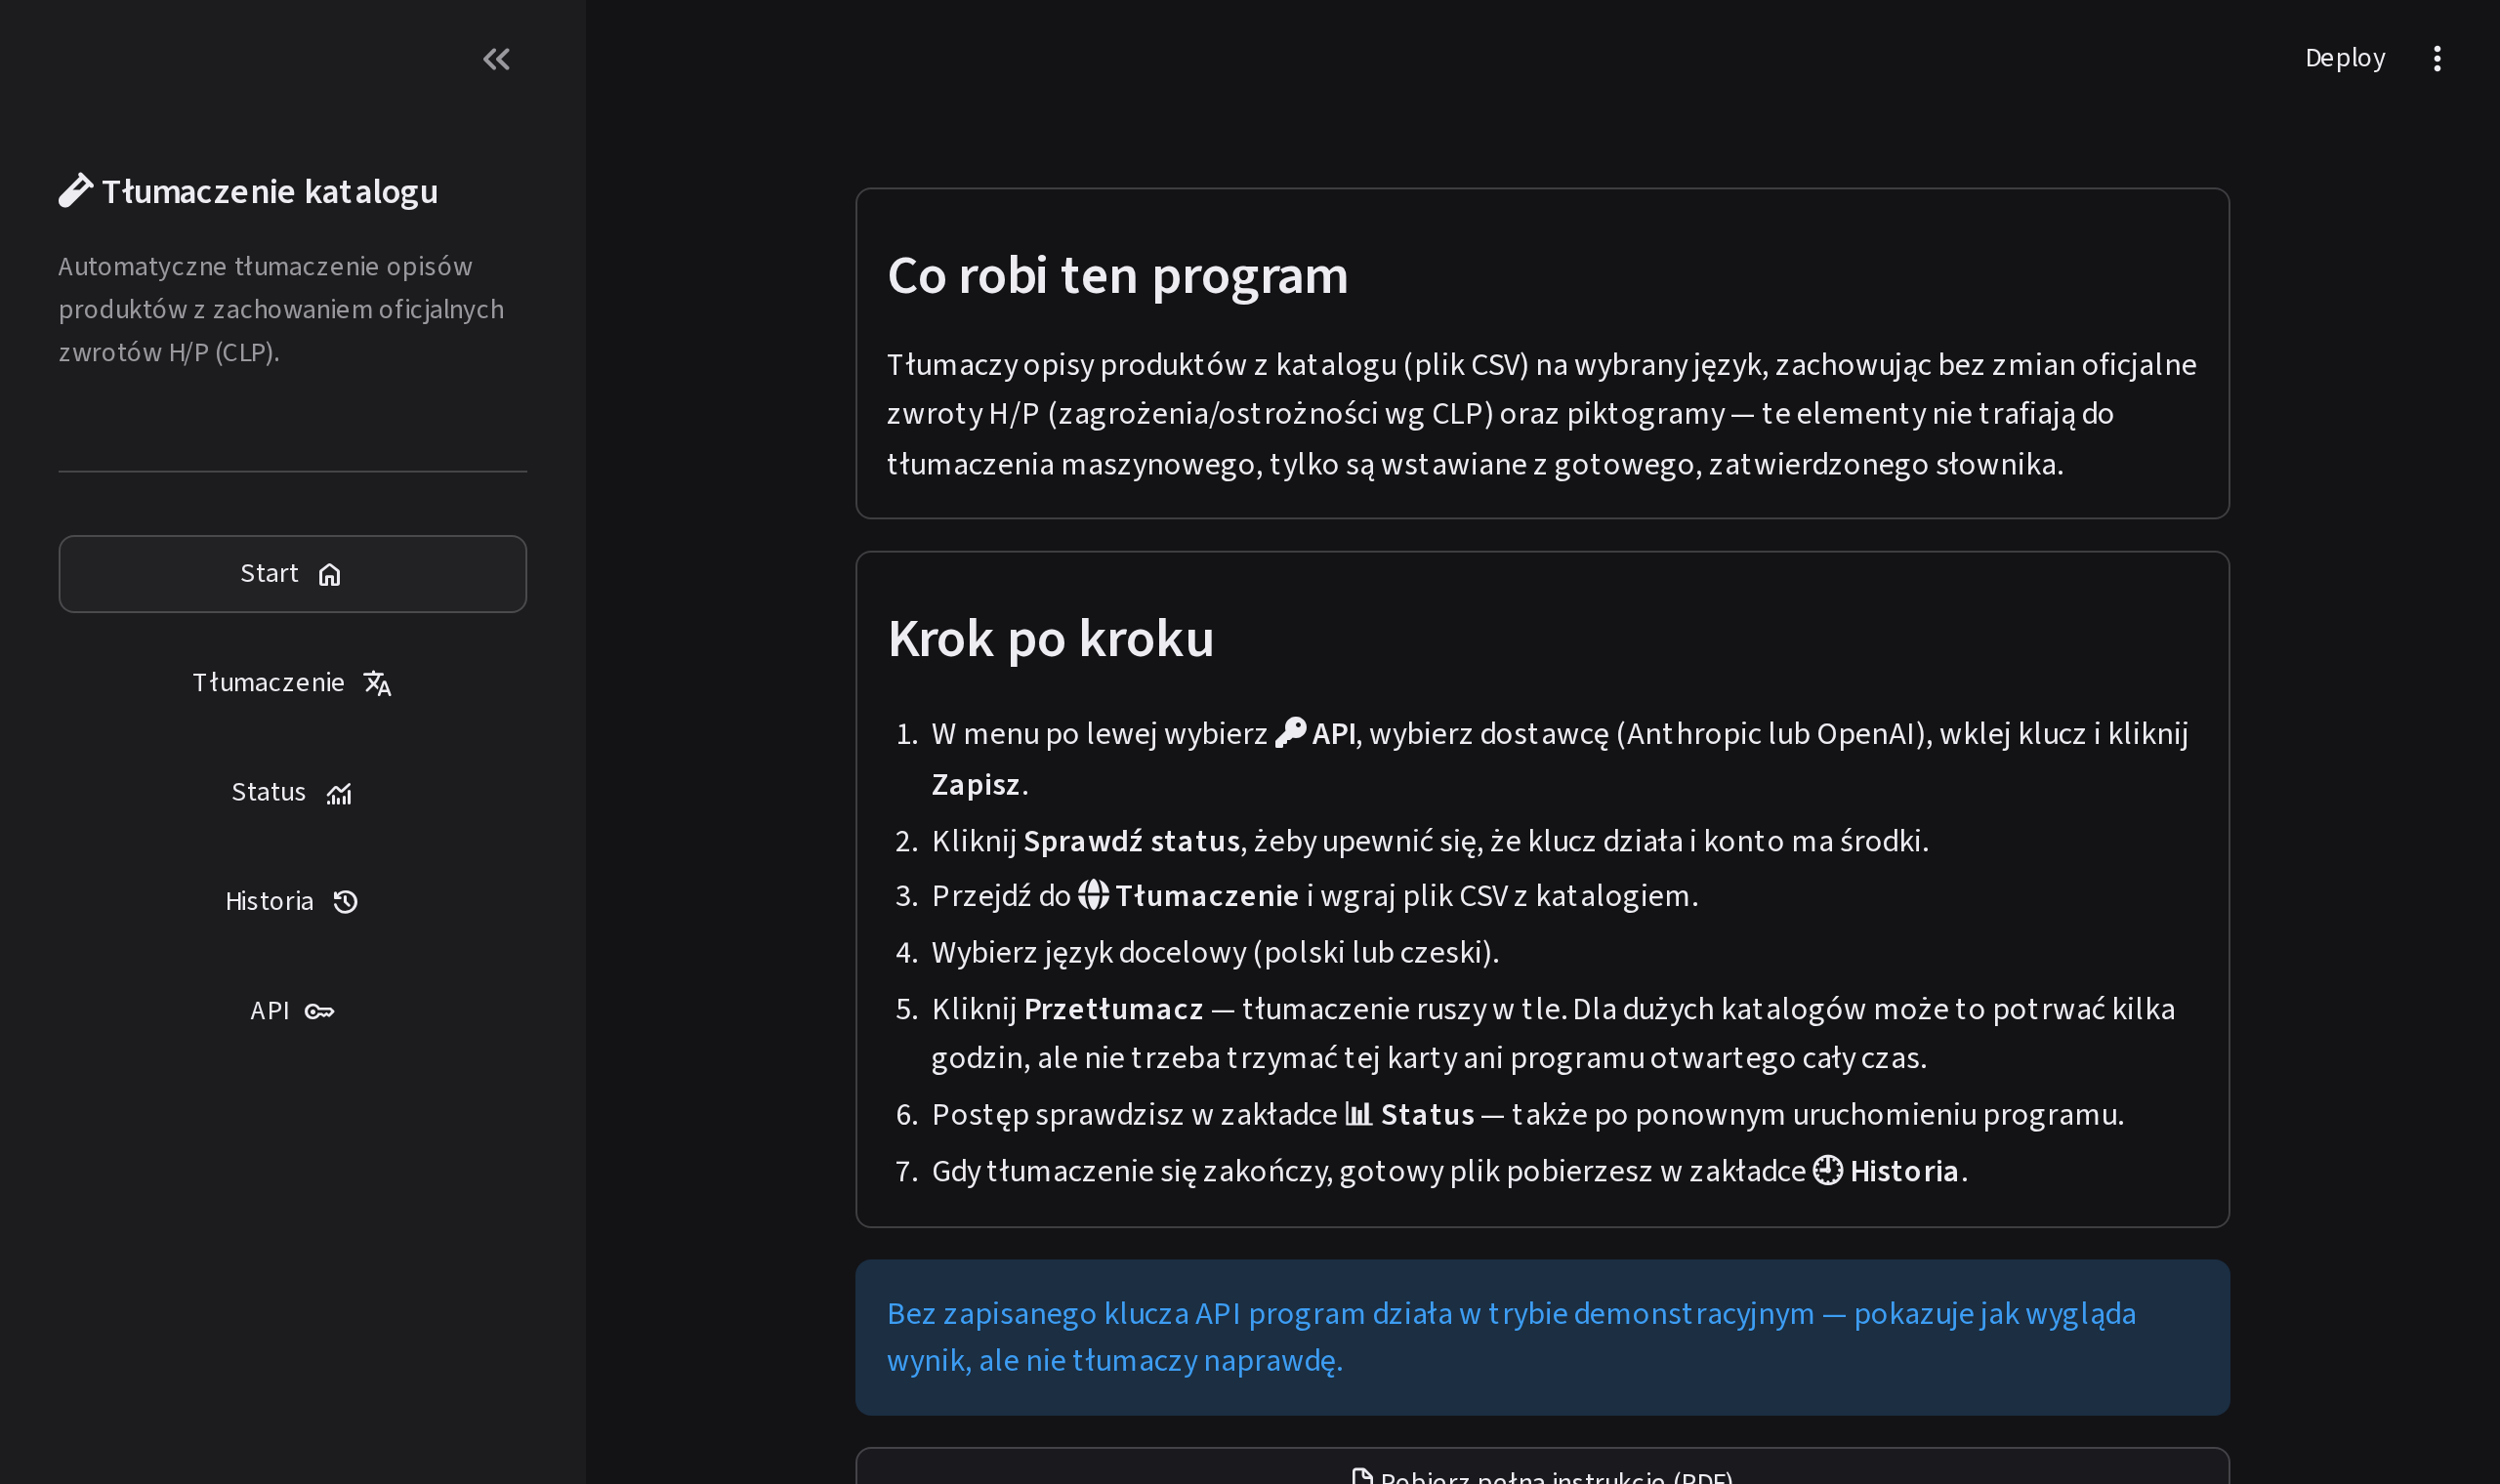
Task: Click the pencil icon beside Tłumaczenie katalogu
Action: [x=76, y=190]
